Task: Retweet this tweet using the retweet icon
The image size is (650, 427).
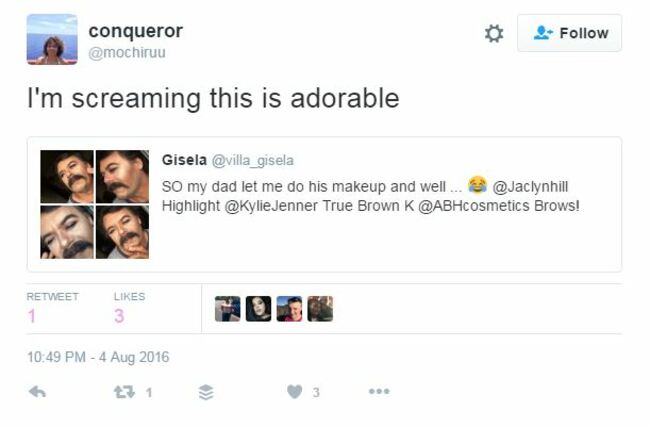Action: [x=124, y=392]
